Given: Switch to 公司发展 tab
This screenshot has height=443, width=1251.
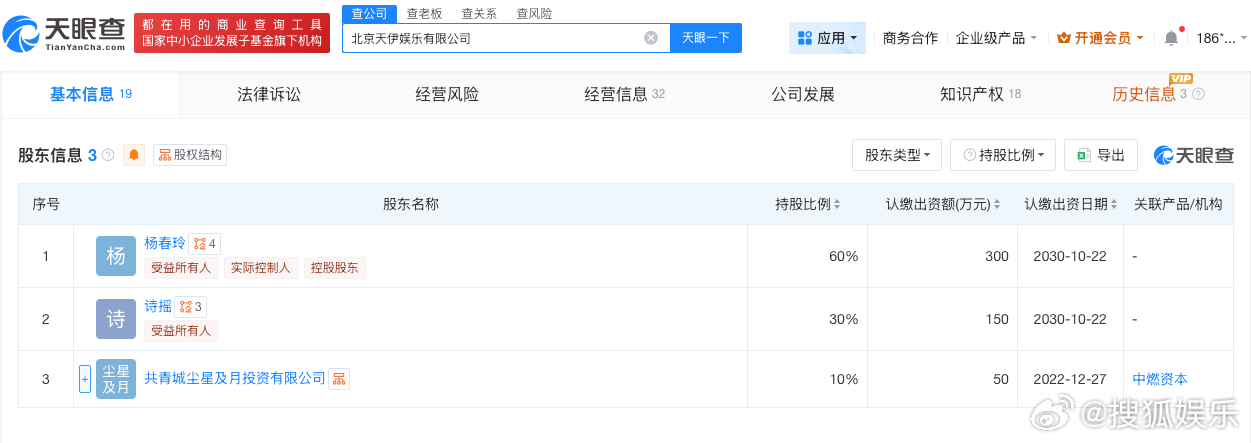Looking at the screenshot, I should tap(802, 94).
